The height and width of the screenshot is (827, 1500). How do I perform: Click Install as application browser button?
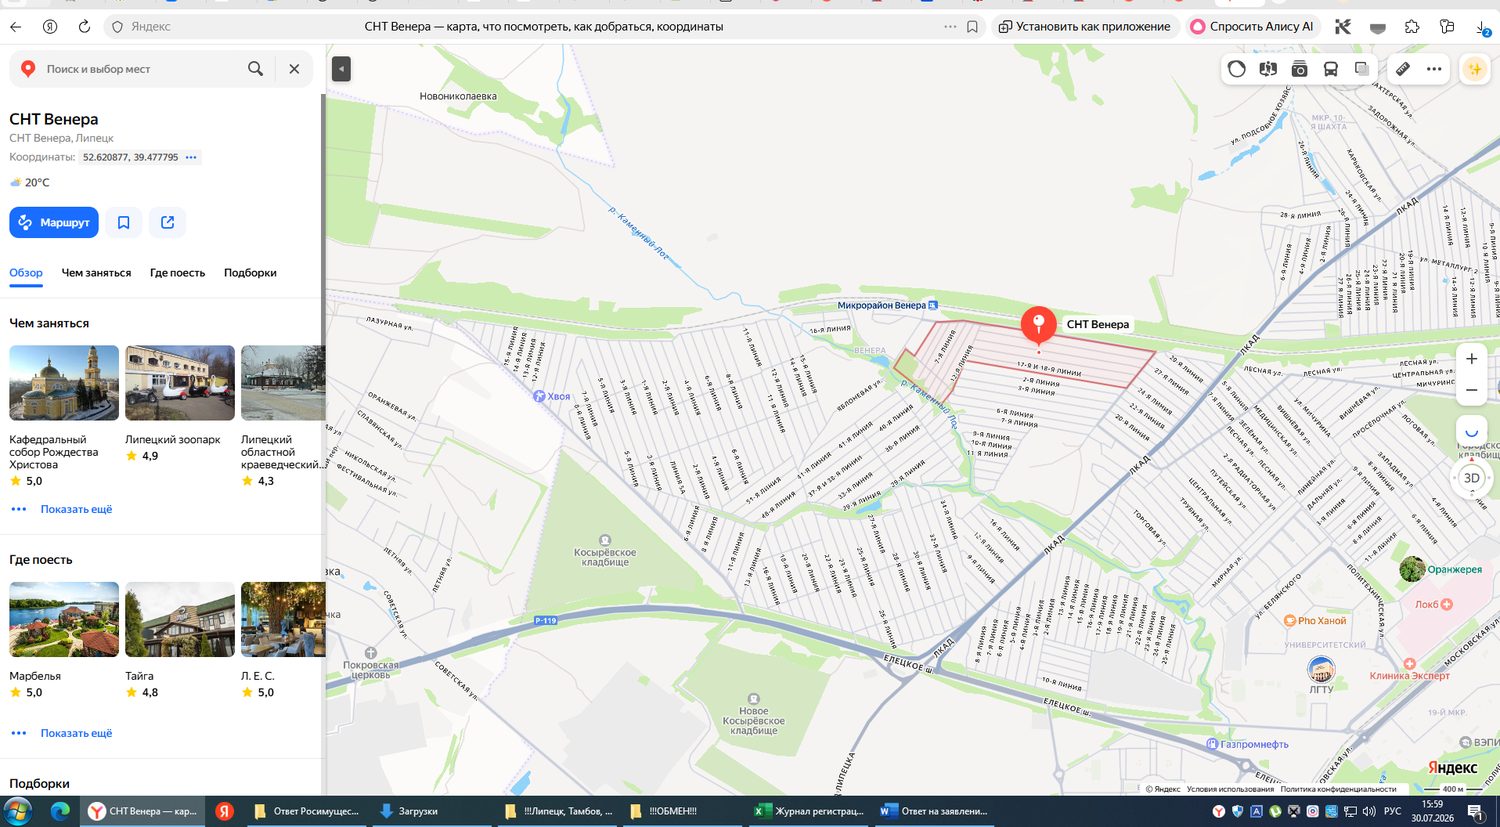(1085, 27)
